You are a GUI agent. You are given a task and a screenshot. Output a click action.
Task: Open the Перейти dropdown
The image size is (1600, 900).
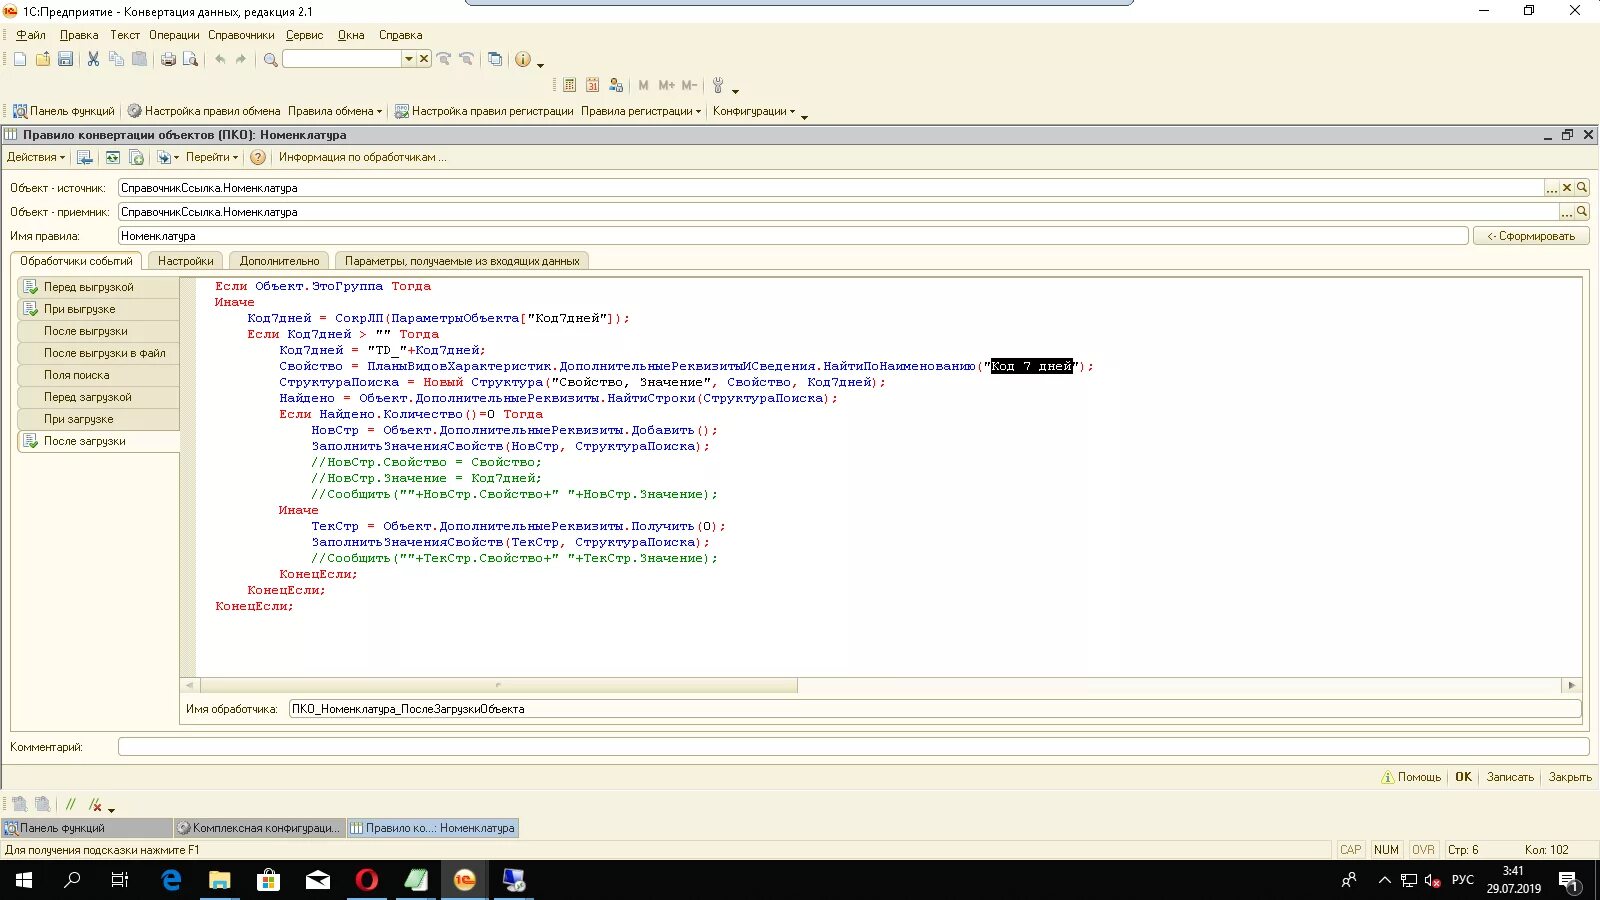pos(212,157)
